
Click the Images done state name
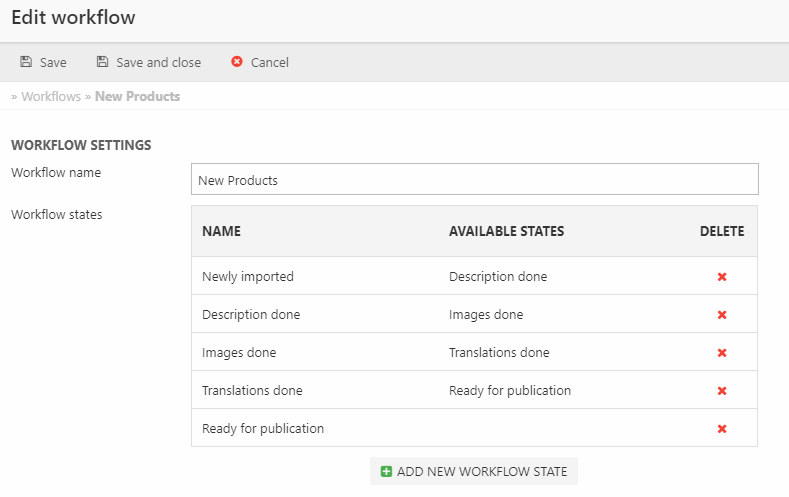pos(239,353)
